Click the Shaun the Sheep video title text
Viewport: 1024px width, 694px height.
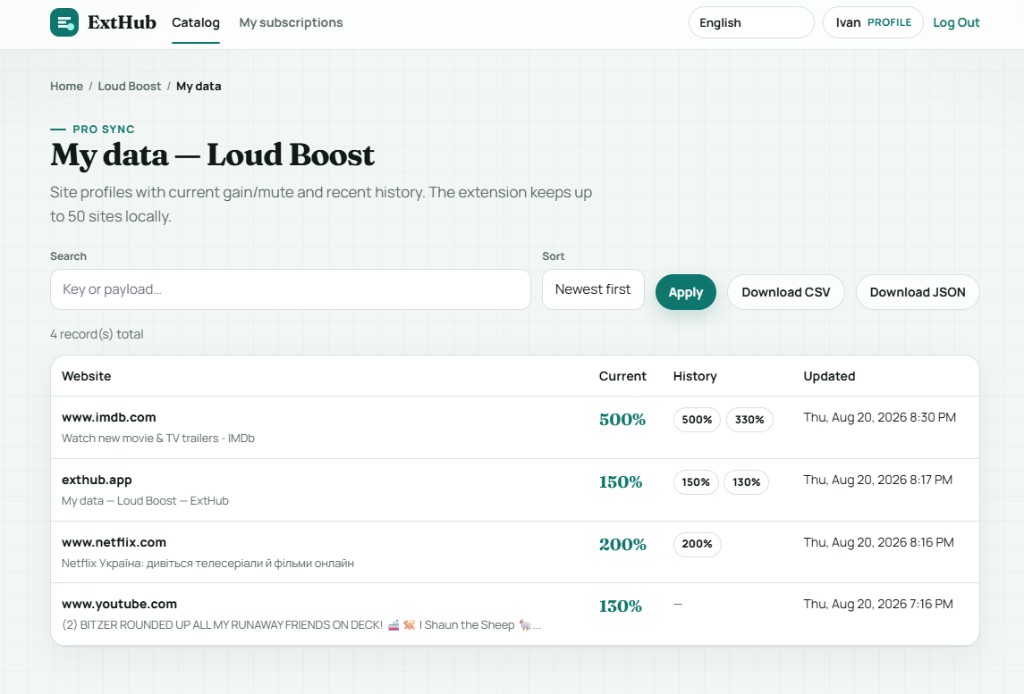[301, 625]
